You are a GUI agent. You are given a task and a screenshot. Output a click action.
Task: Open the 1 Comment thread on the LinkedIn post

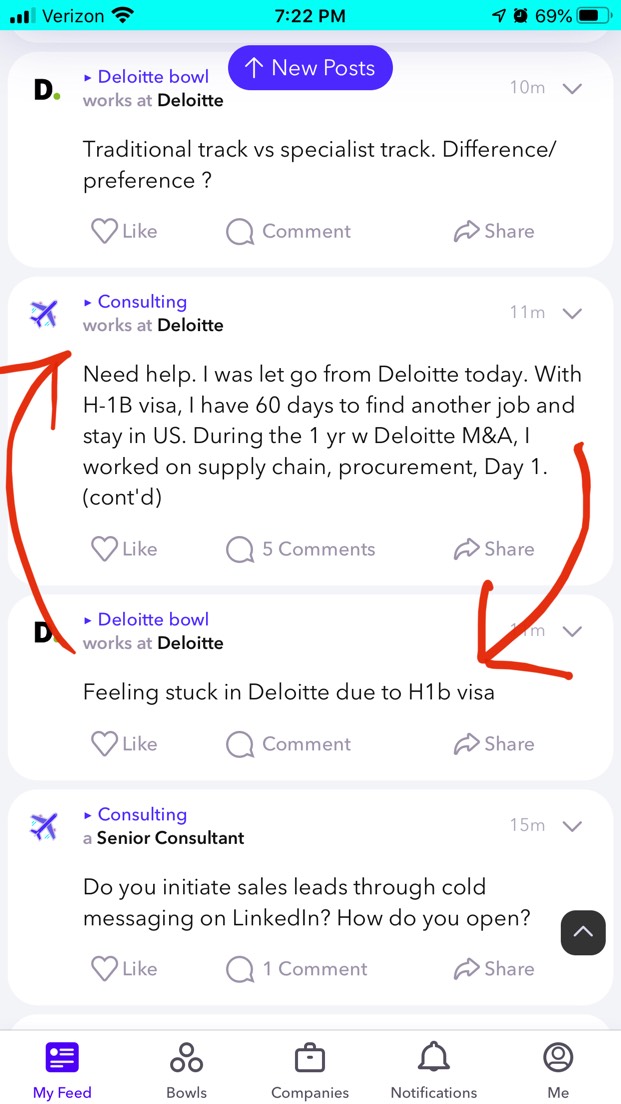296,969
